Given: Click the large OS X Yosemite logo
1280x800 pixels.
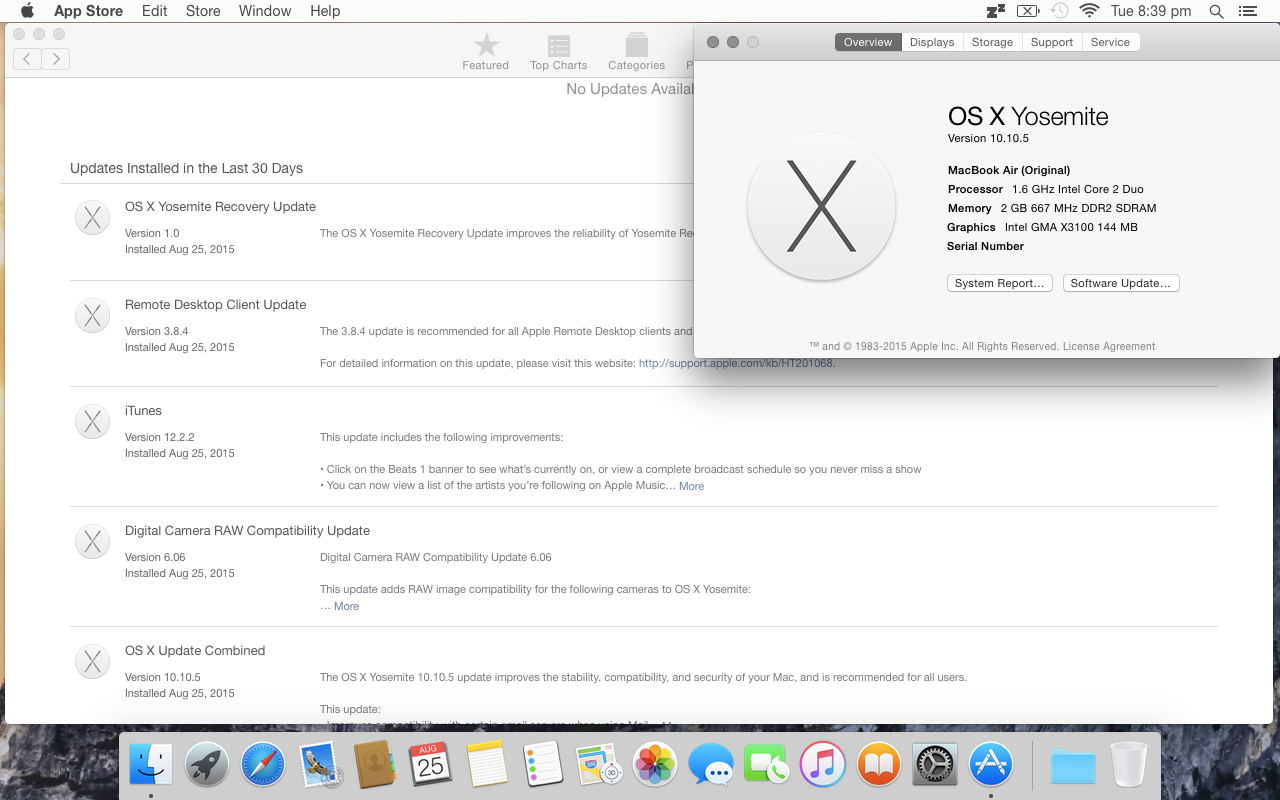Looking at the screenshot, I should pyautogui.click(x=821, y=206).
